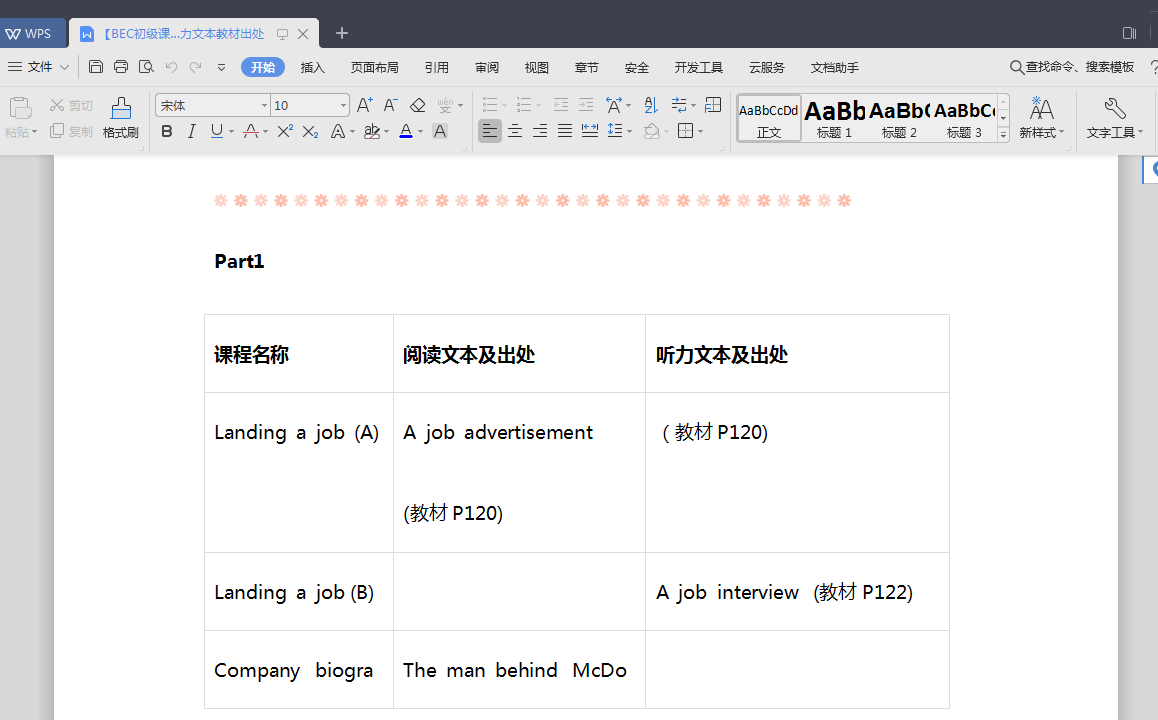Open the 页面布局 ribbon tab
The height and width of the screenshot is (720, 1158).
pyautogui.click(x=374, y=68)
